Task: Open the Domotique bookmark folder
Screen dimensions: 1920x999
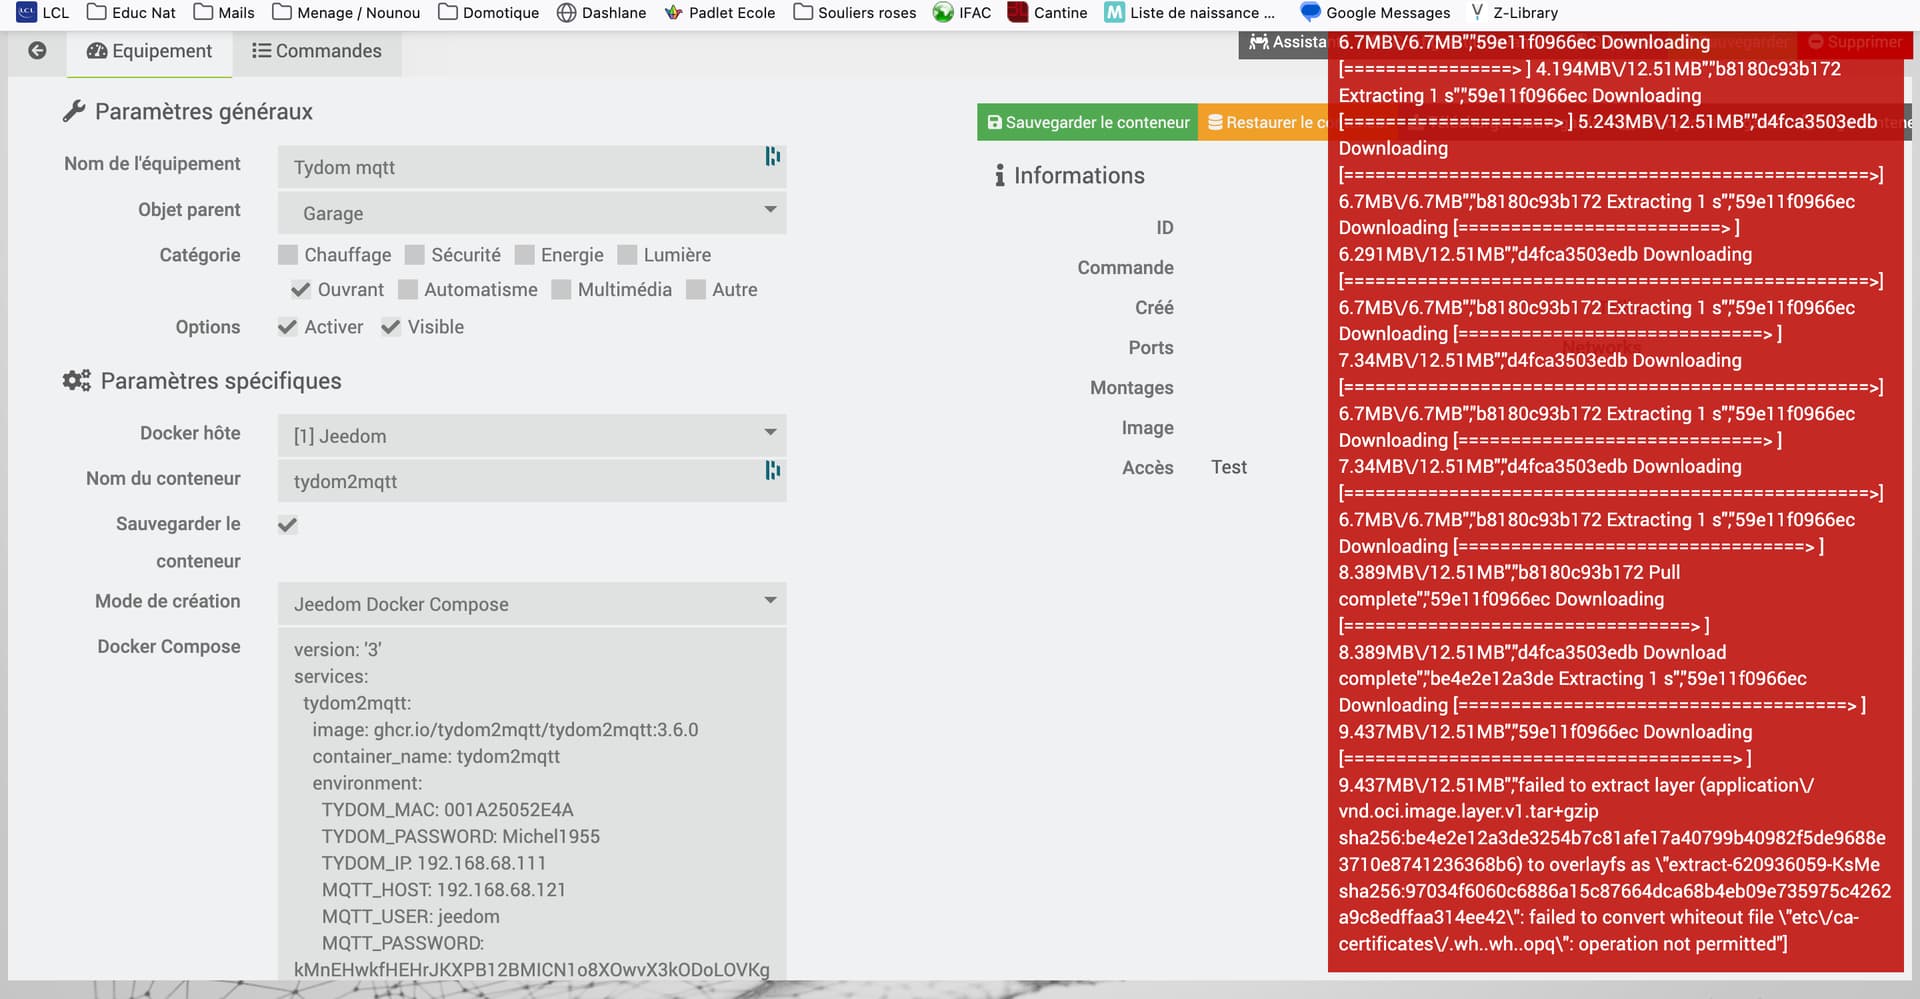Action: click(489, 13)
